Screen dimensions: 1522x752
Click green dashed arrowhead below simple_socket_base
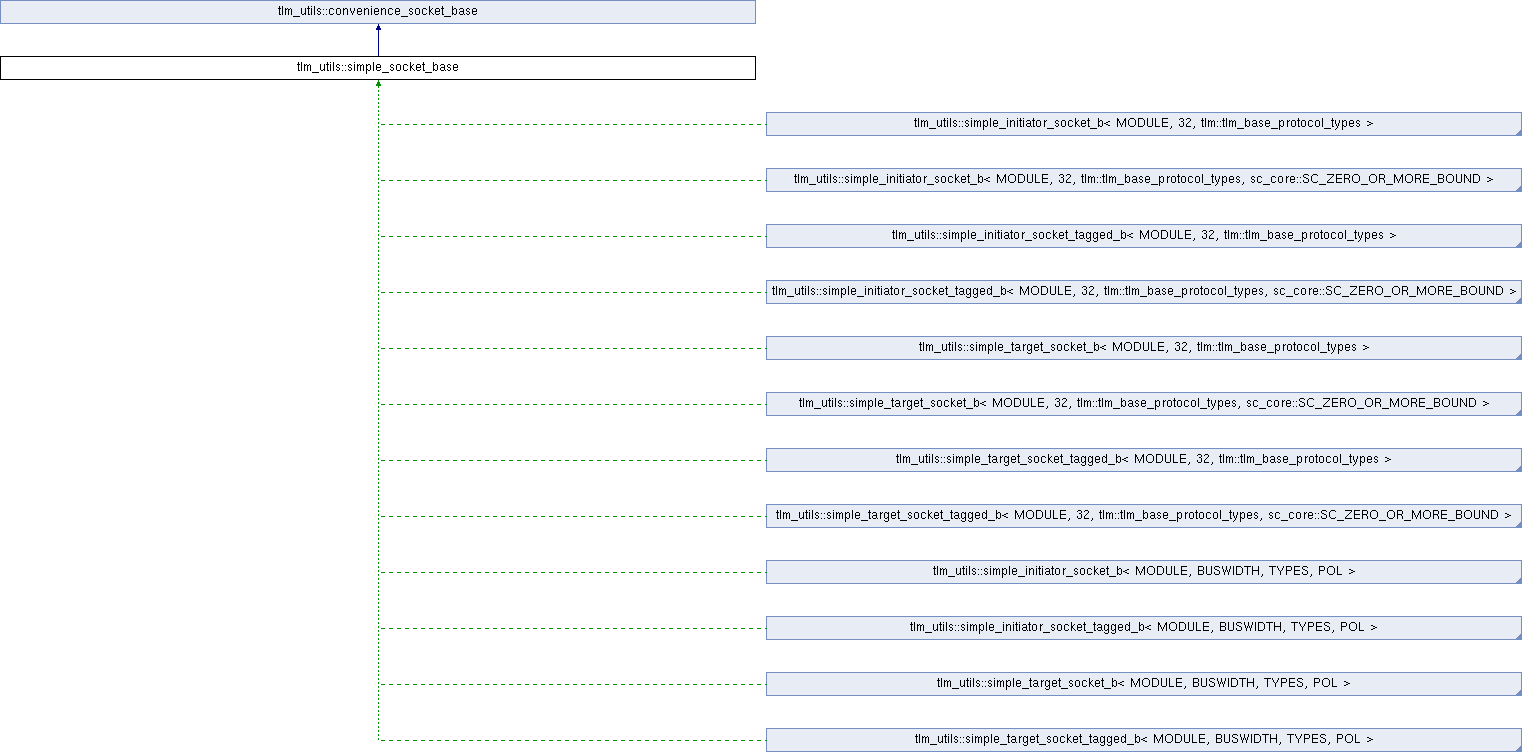[378, 85]
